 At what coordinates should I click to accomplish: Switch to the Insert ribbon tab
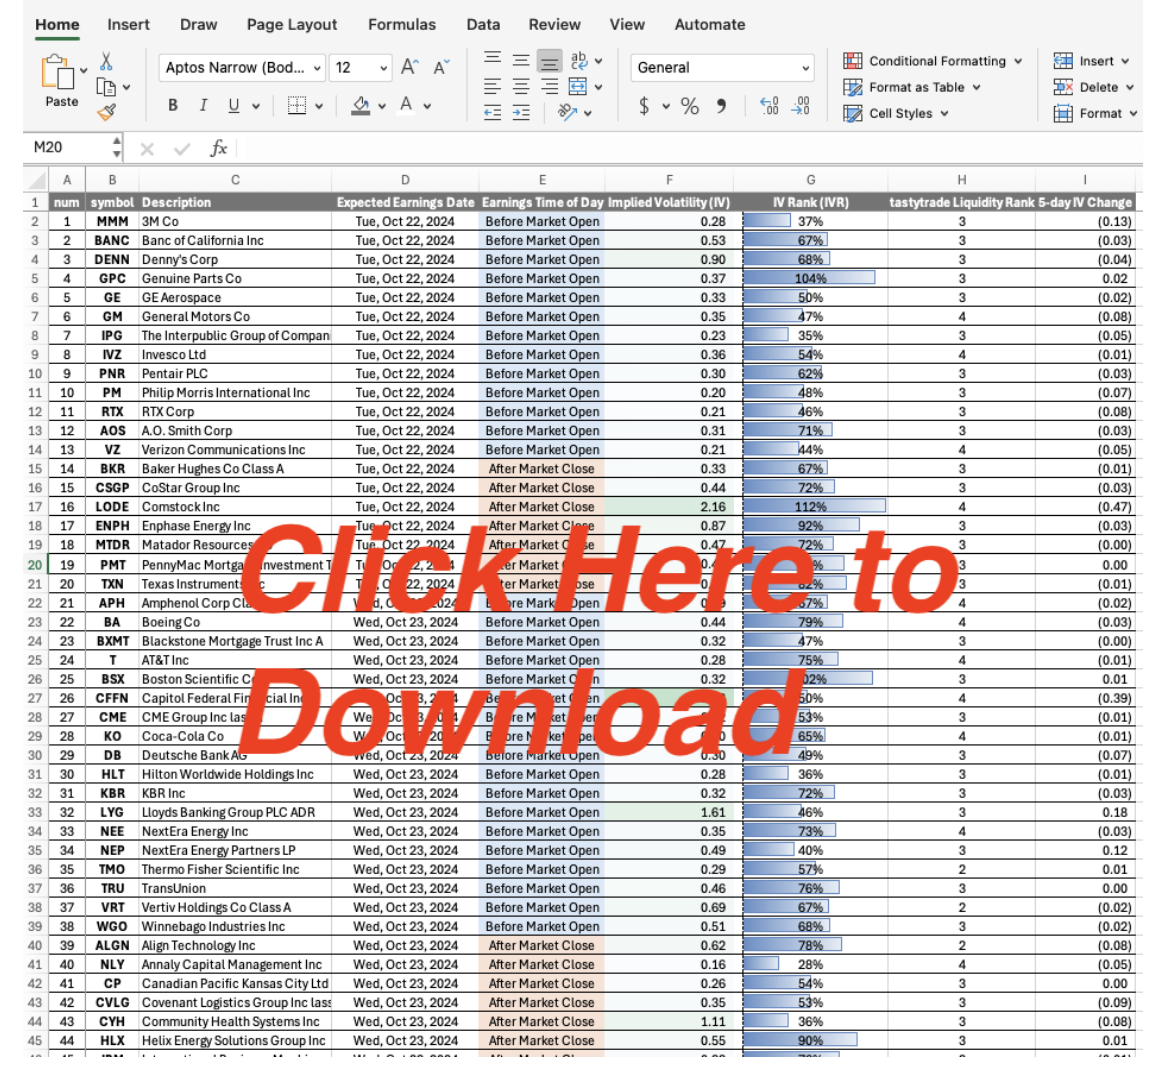[x=129, y=24]
